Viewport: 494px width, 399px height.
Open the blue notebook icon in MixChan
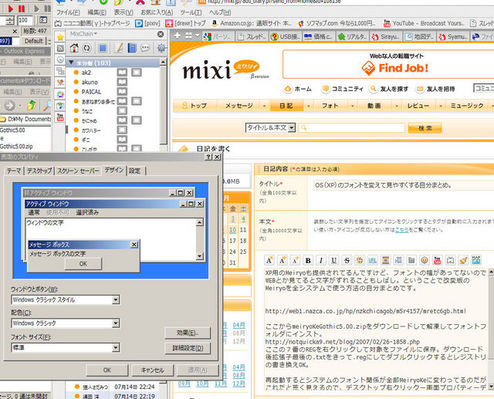click(x=132, y=48)
